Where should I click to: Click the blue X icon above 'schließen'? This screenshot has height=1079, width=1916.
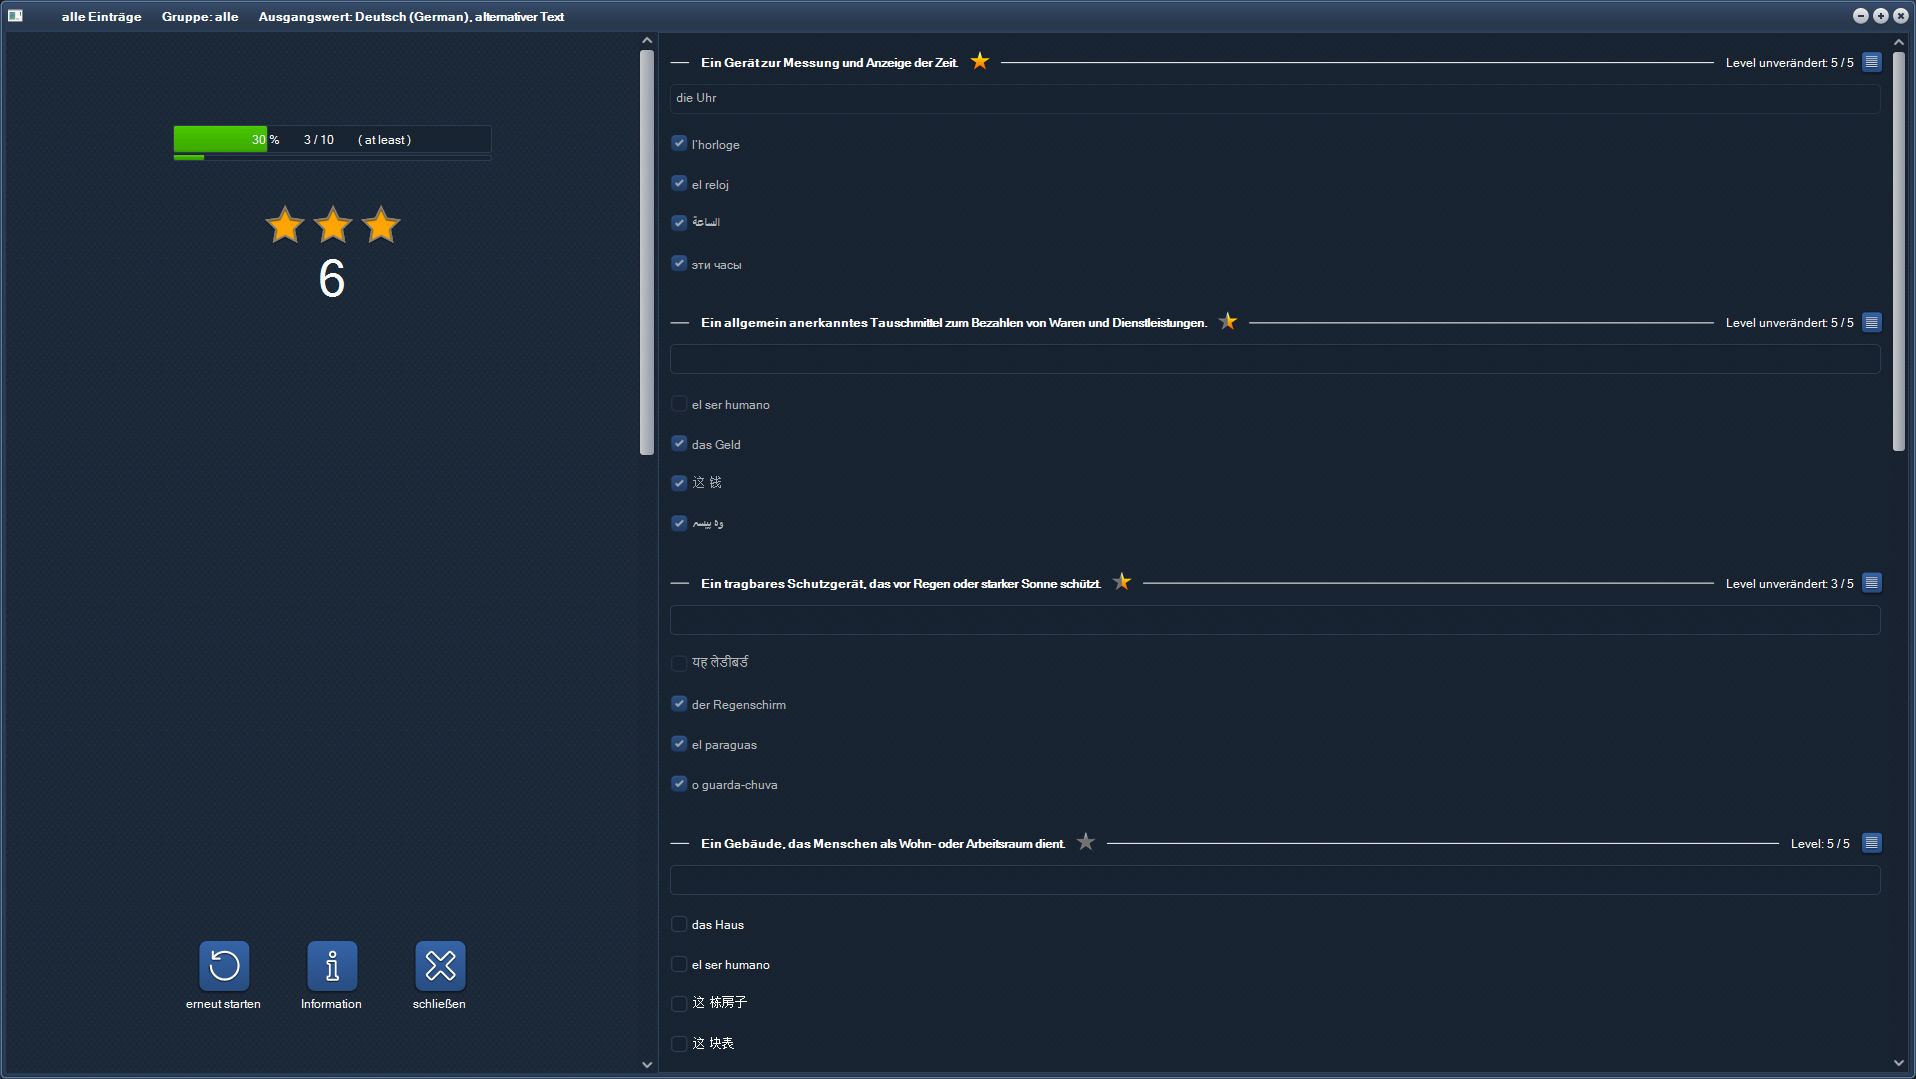pos(440,966)
